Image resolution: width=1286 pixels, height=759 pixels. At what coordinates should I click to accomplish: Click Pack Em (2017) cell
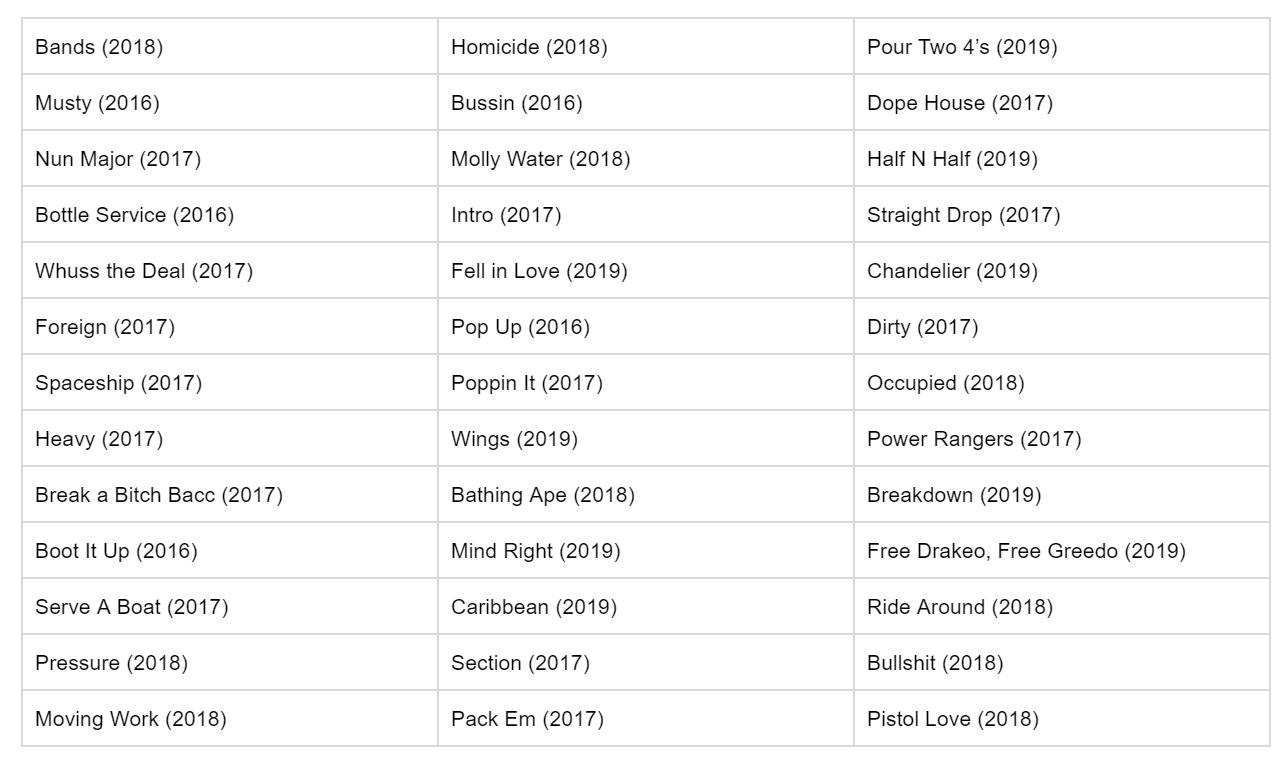click(646, 718)
